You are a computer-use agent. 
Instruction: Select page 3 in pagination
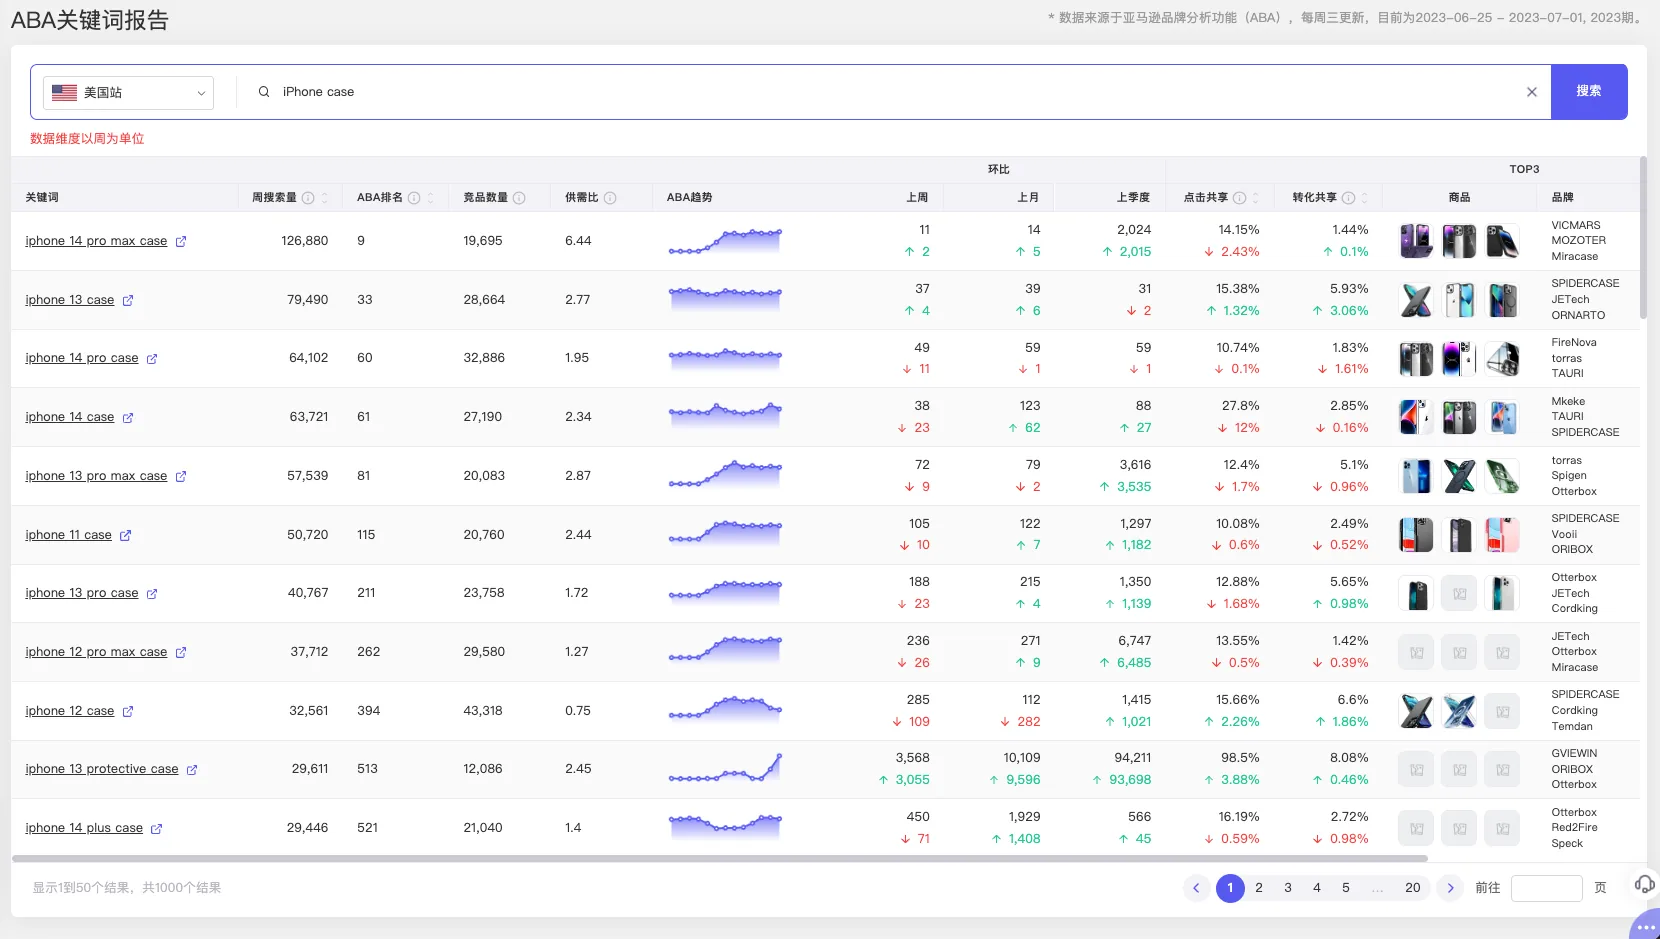(x=1288, y=888)
